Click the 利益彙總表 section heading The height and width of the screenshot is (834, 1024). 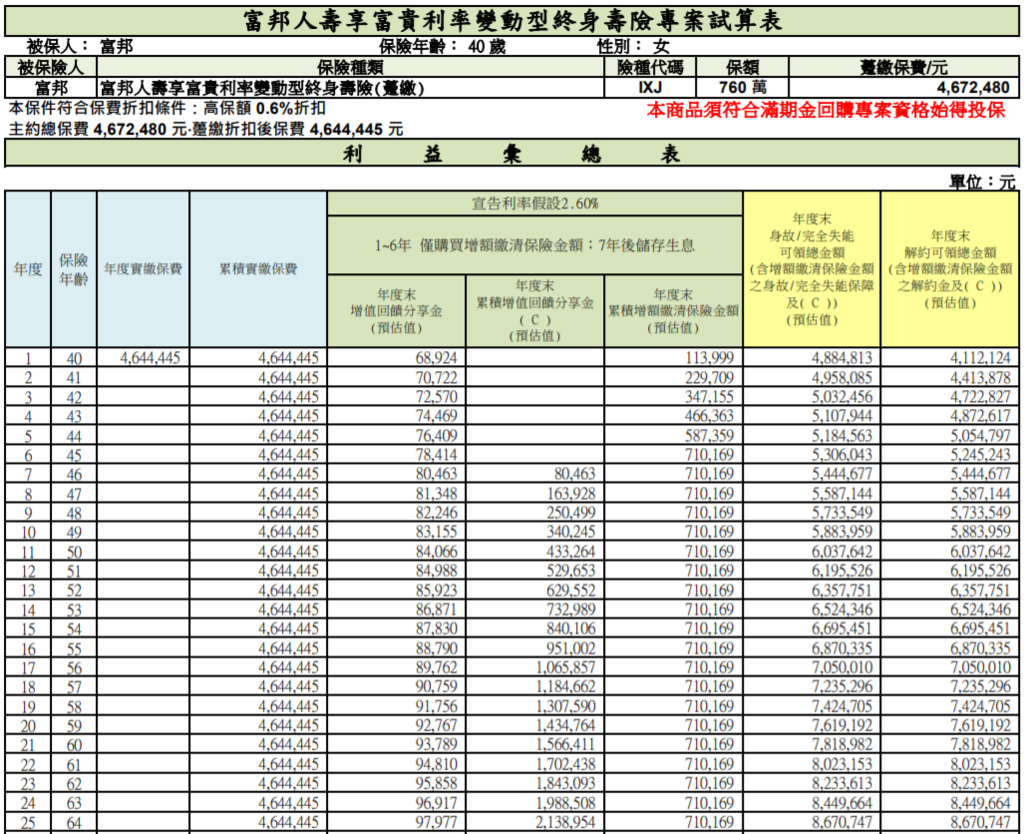(x=512, y=154)
